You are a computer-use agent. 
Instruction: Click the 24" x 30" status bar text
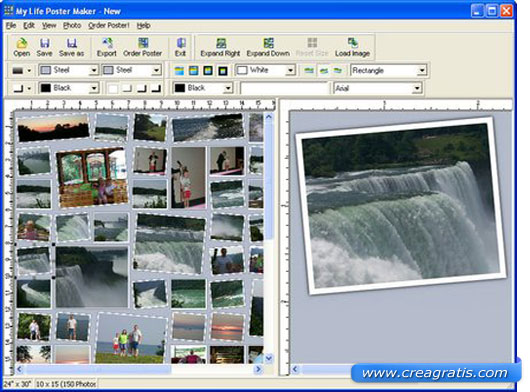coord(17,384)
